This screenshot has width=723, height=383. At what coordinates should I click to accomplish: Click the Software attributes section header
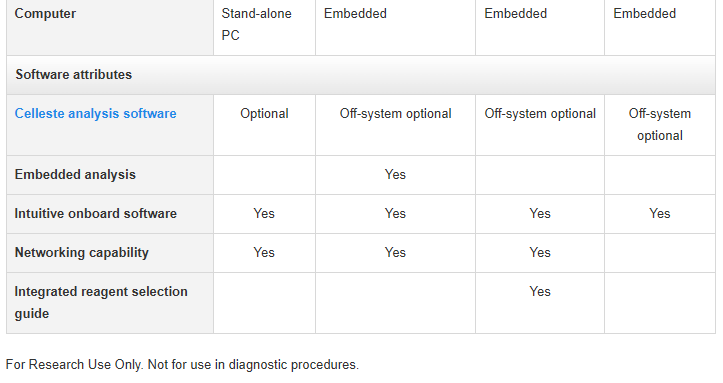74,75
